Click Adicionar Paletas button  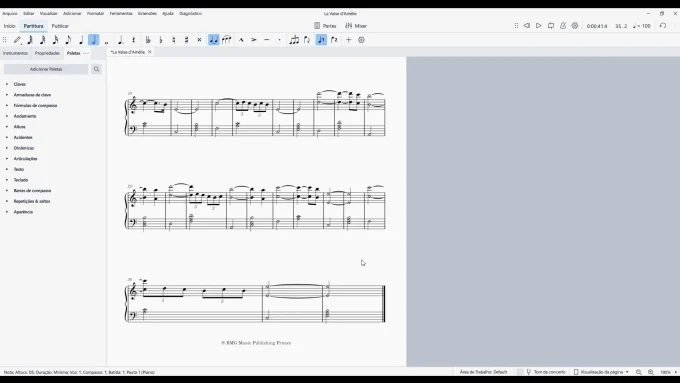pos(46,69)
